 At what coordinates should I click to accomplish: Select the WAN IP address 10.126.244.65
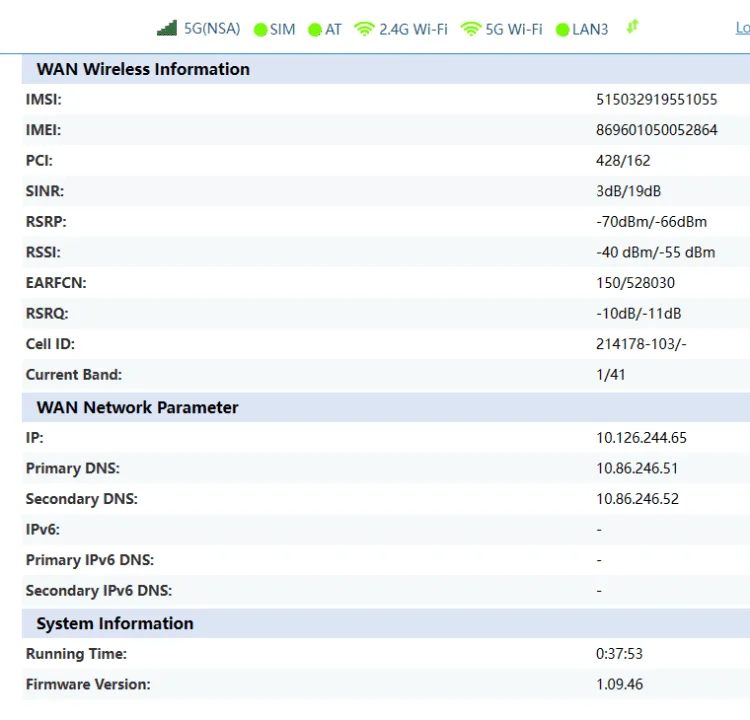pos(641,438)
